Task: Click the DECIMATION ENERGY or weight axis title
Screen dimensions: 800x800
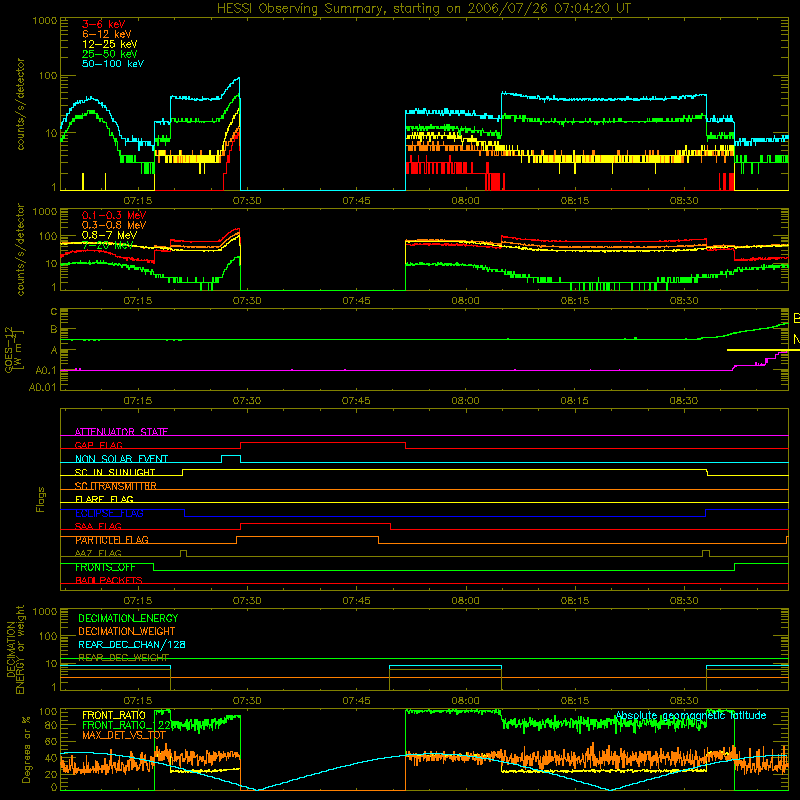Action: [x=15, y=649]
